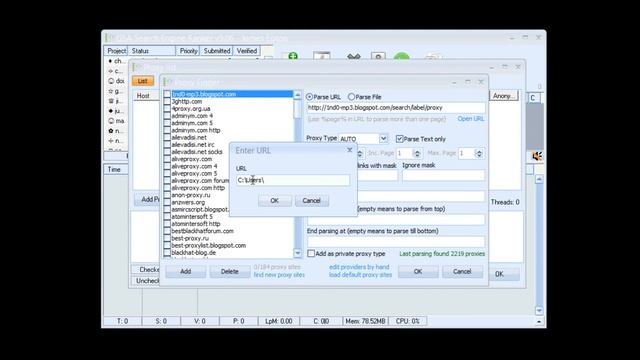The width and height of the screenshot is (640, 360).
Task: Click the List tab in proxy list window
Action: point(142,81)
